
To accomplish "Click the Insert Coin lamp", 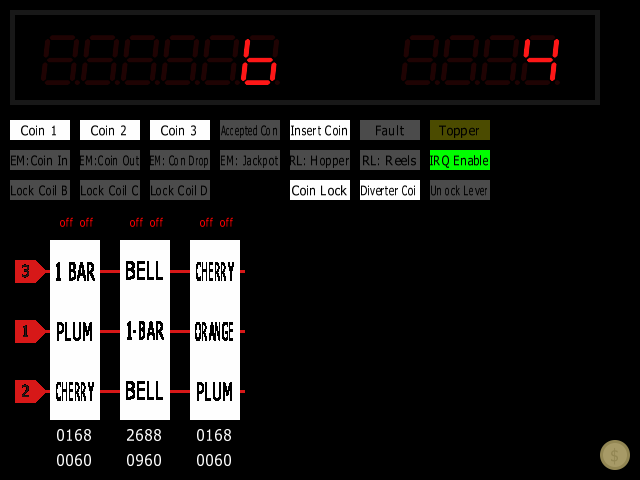I will click(320, 130).
